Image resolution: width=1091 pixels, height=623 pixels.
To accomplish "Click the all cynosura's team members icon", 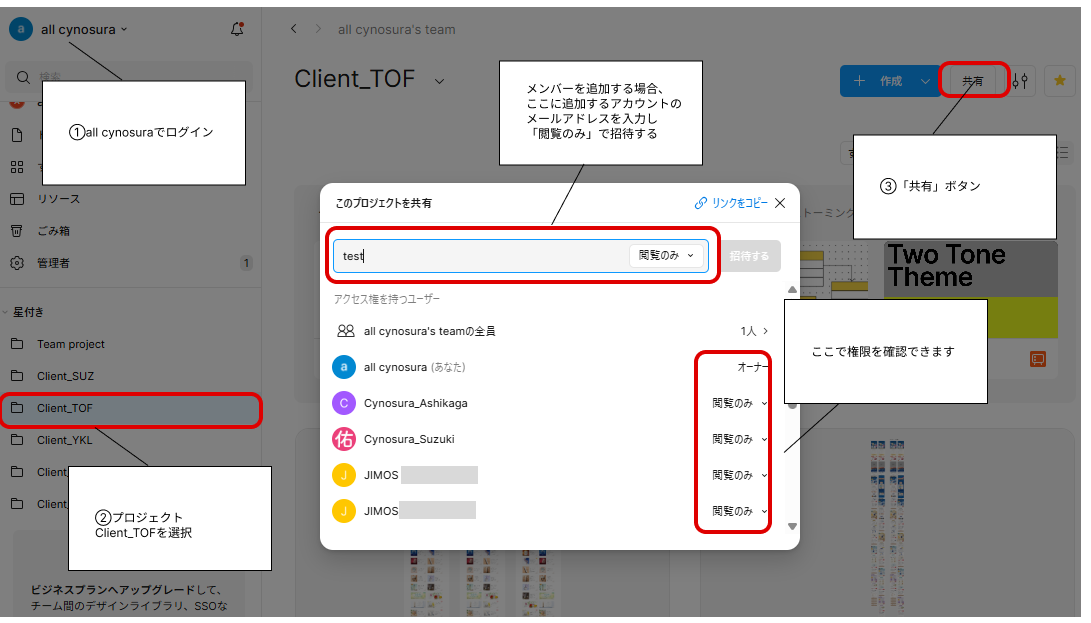I will coord(345,331).
